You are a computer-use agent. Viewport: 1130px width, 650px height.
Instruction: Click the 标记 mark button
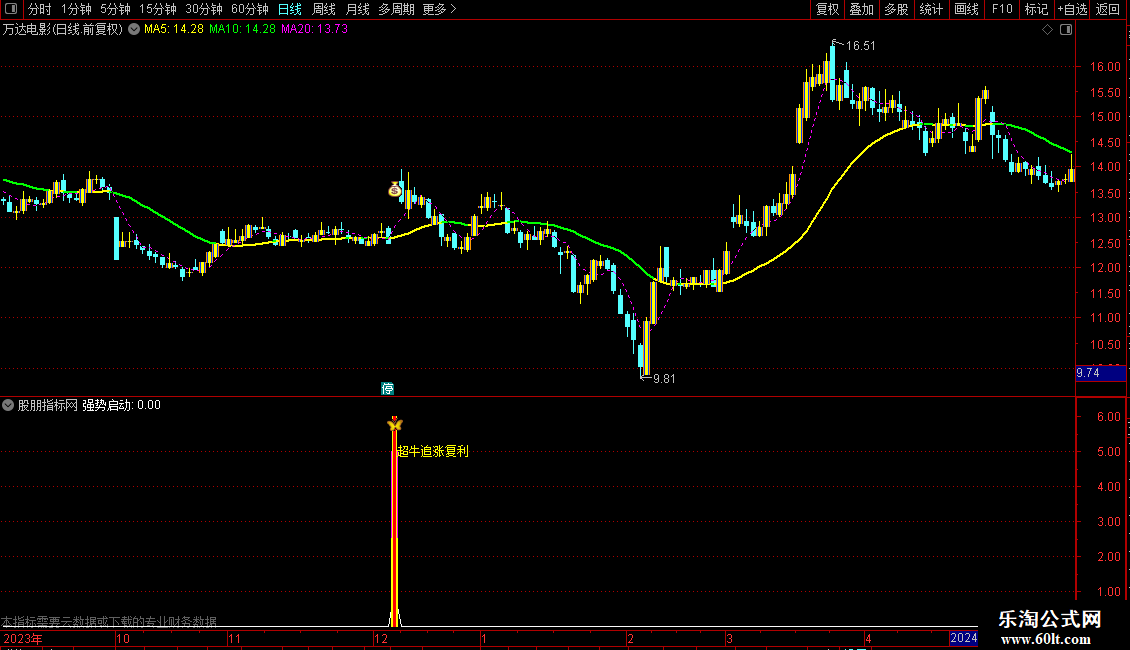(1036, 9)
